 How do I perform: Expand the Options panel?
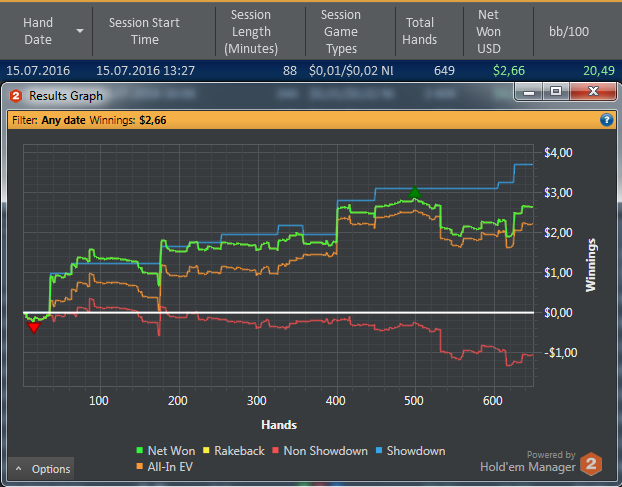point(41,469)
